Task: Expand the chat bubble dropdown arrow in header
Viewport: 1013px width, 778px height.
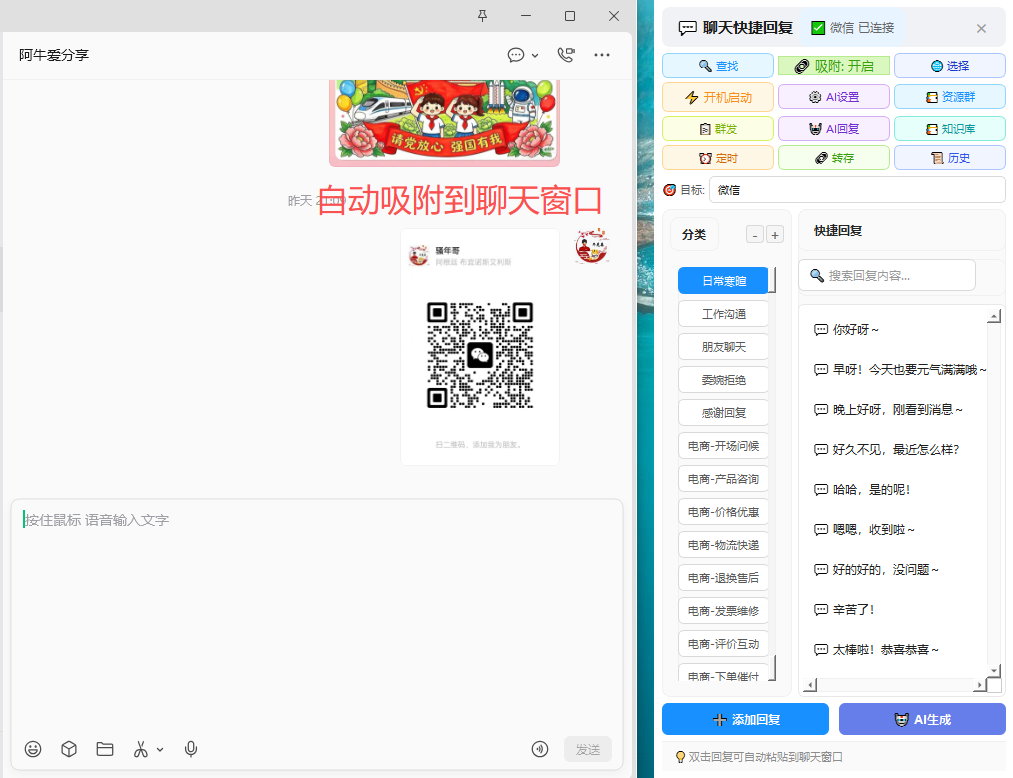Action: tap(535, 56)
